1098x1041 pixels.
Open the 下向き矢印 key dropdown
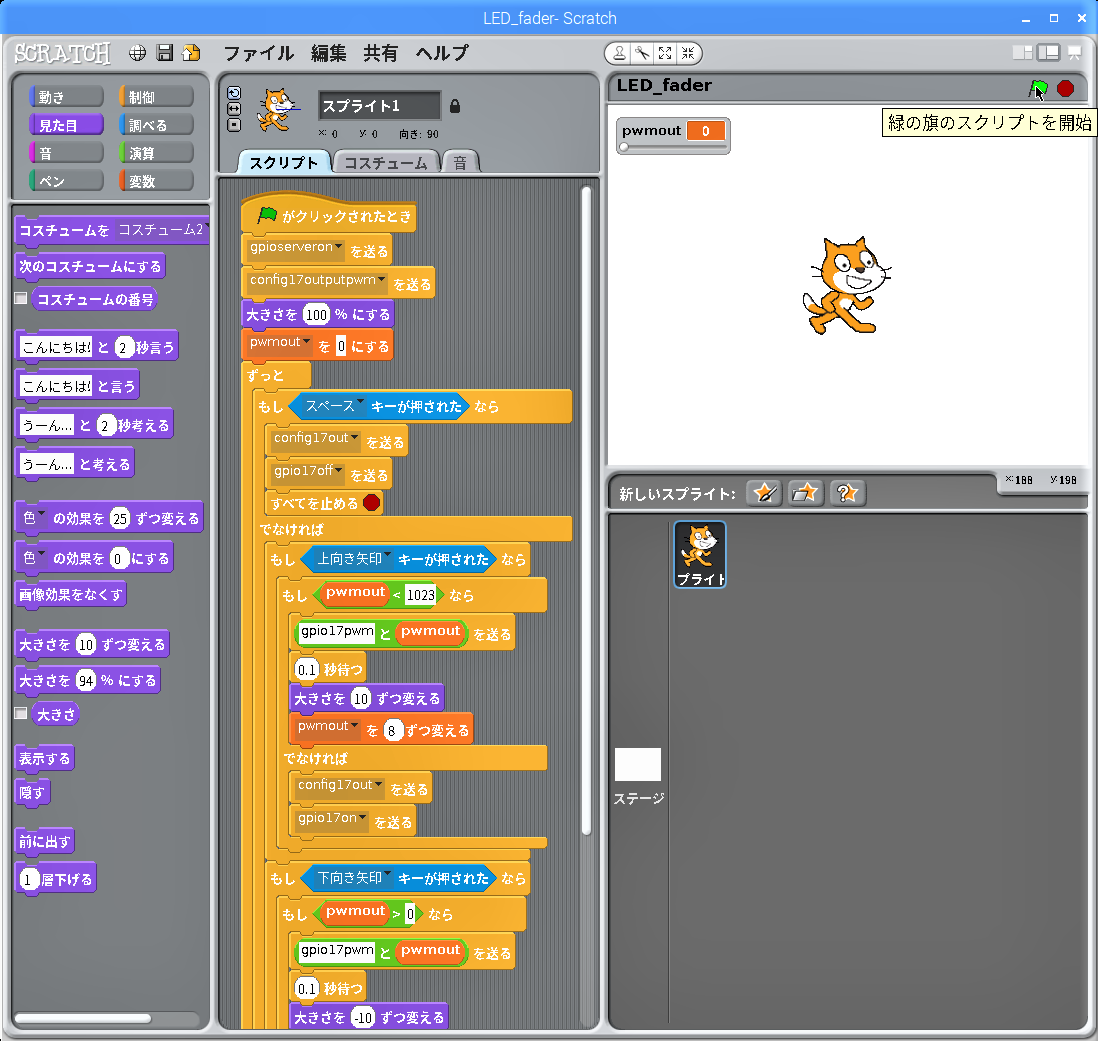[388, 874]
